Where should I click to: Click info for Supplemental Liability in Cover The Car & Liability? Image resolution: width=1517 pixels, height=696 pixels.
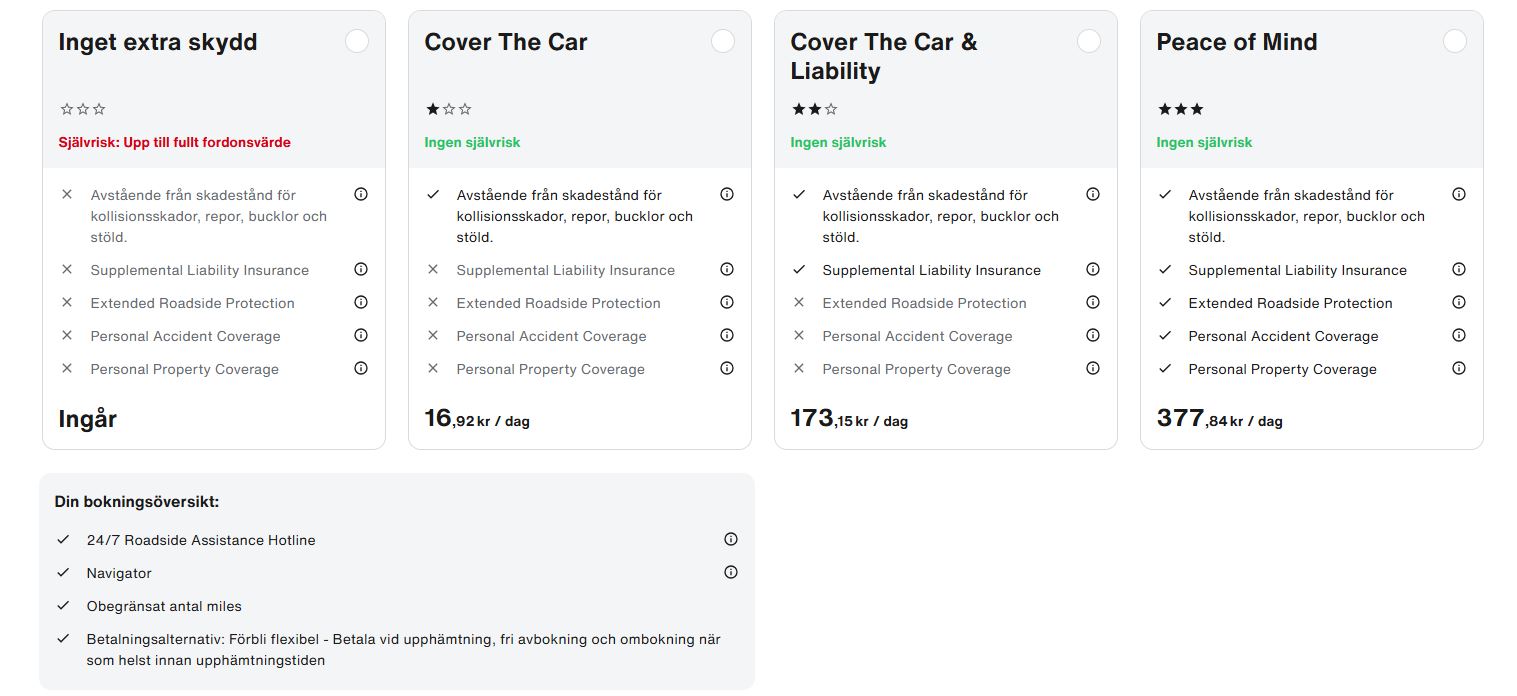[x=1093, y=269]
